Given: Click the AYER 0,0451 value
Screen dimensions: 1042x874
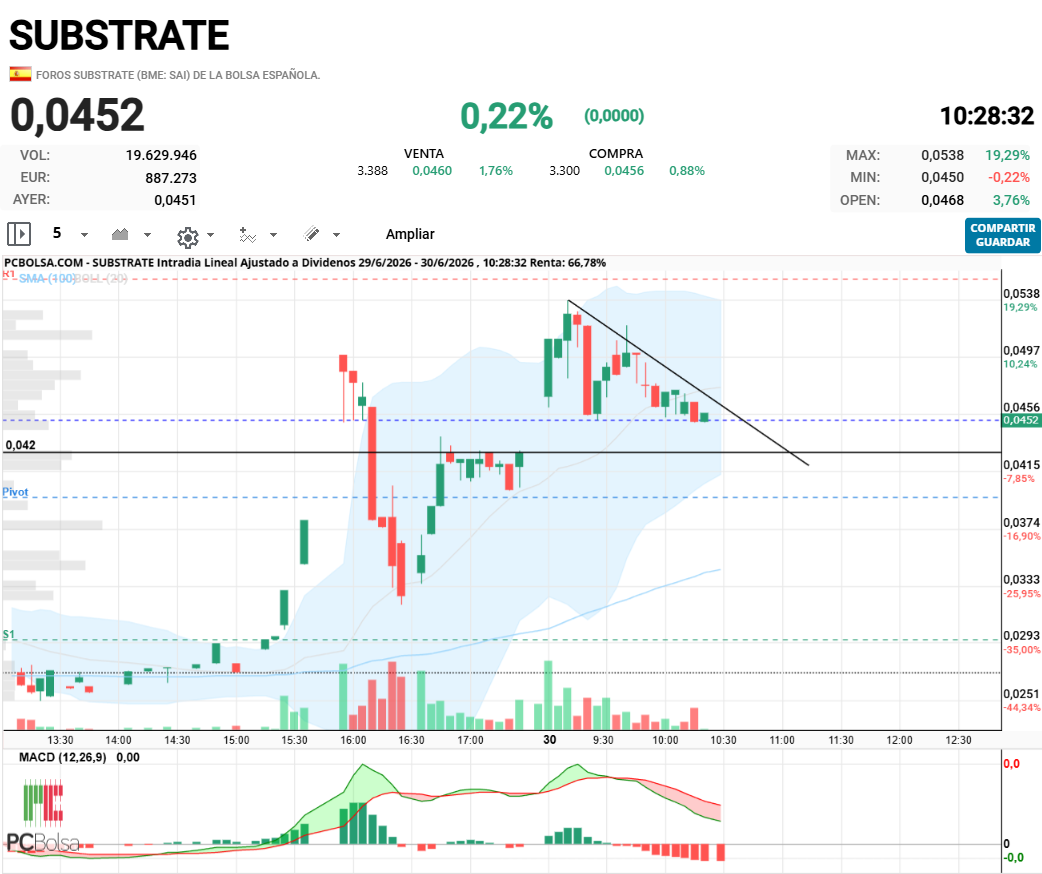Looking at the screenshot, I should [x=175, y=200].
